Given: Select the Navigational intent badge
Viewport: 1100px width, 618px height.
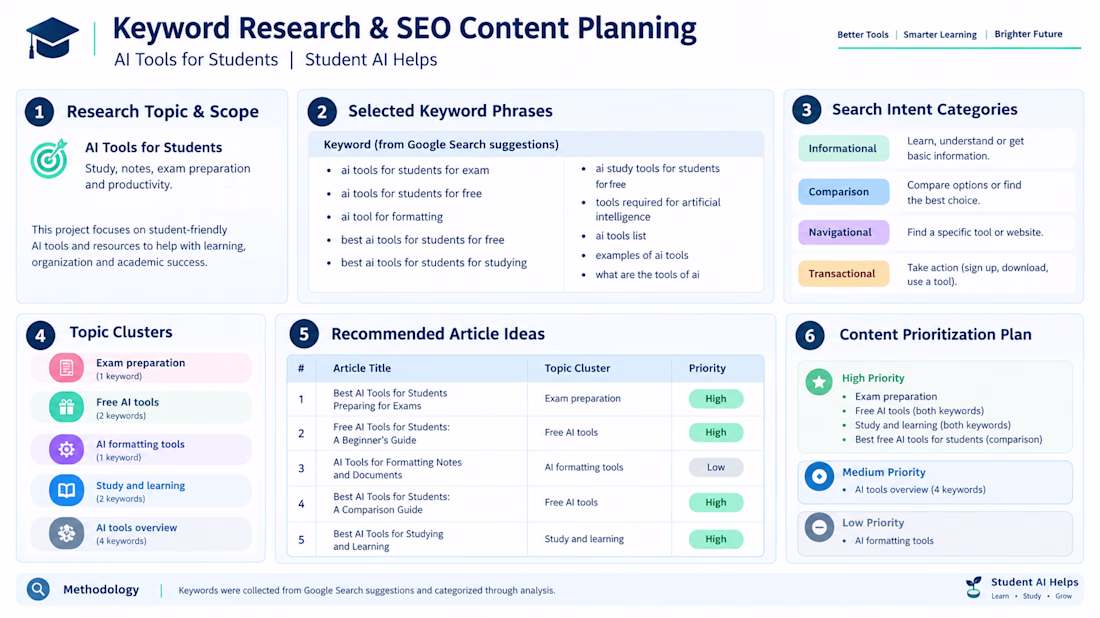Looking at the screenshot, I should (x=843, y=232).
